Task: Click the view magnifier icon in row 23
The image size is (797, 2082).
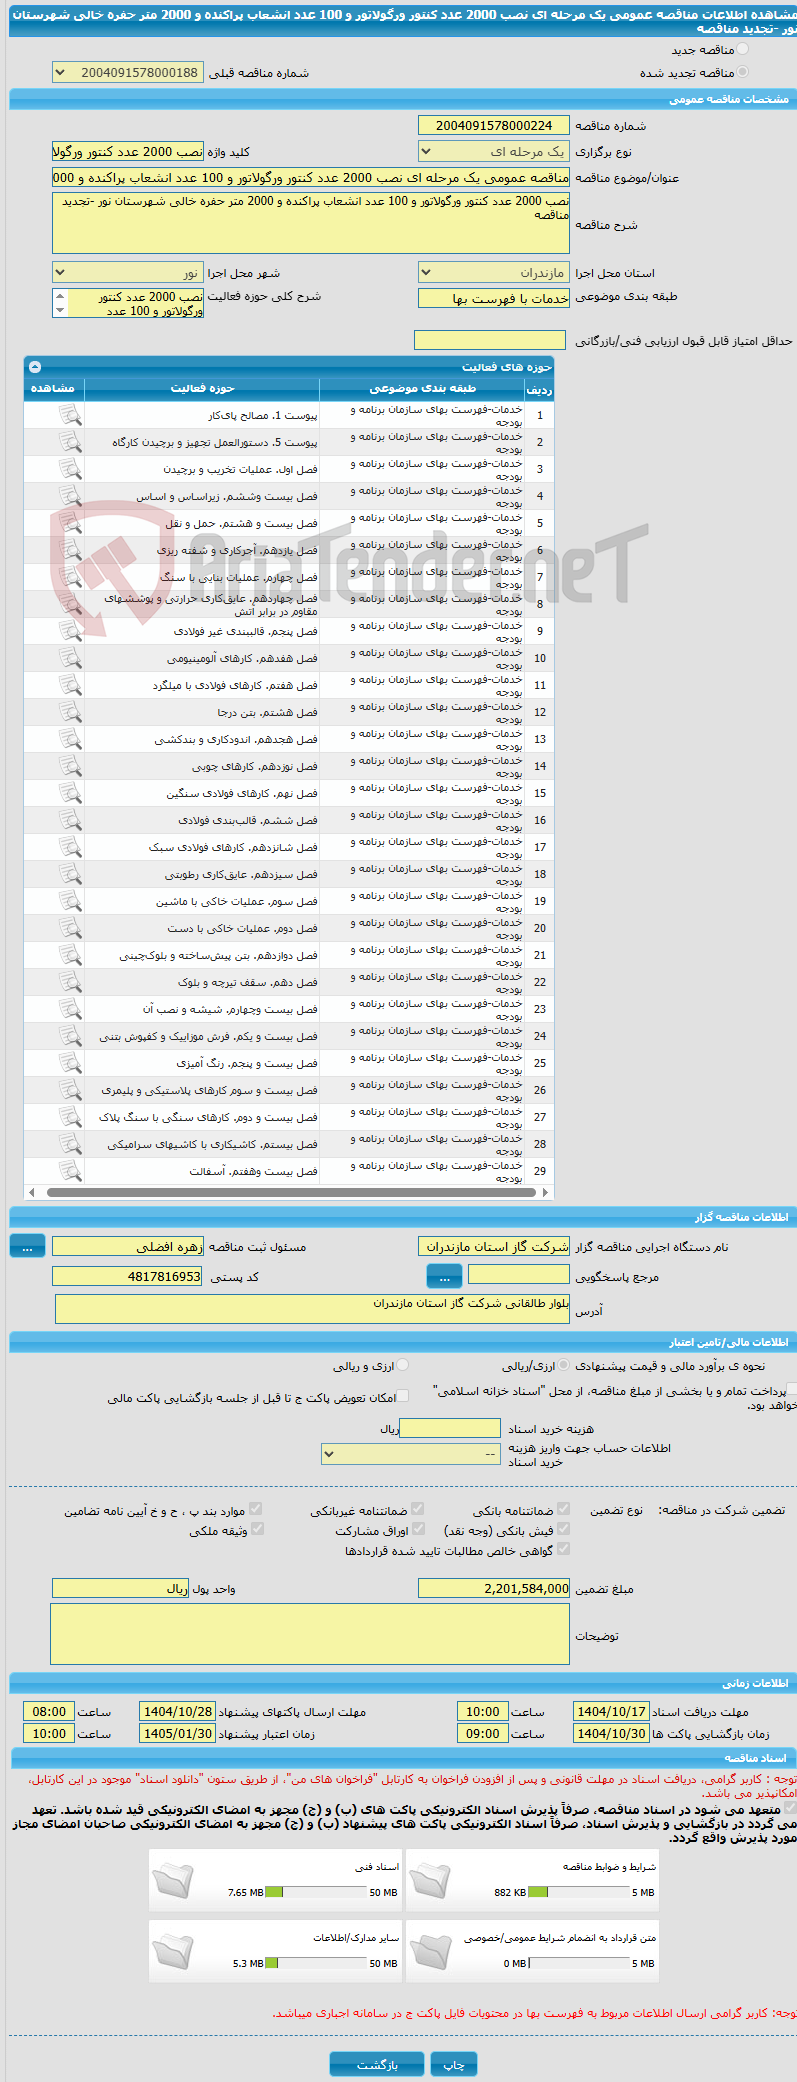Action: pyautogui.click(x=70, y=1009)
